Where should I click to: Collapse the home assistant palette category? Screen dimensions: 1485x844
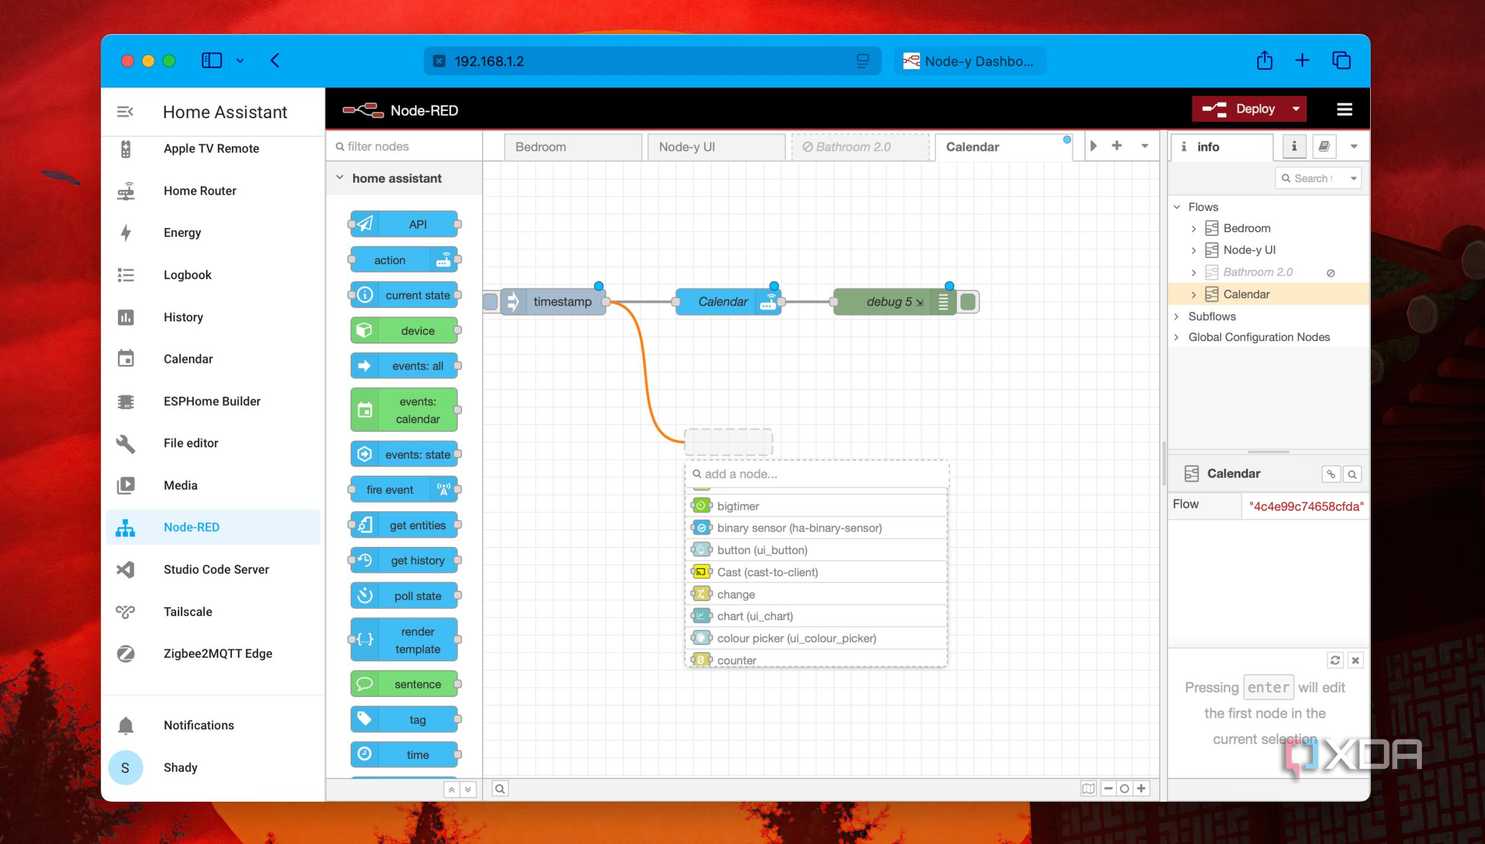tap(340, 178)
